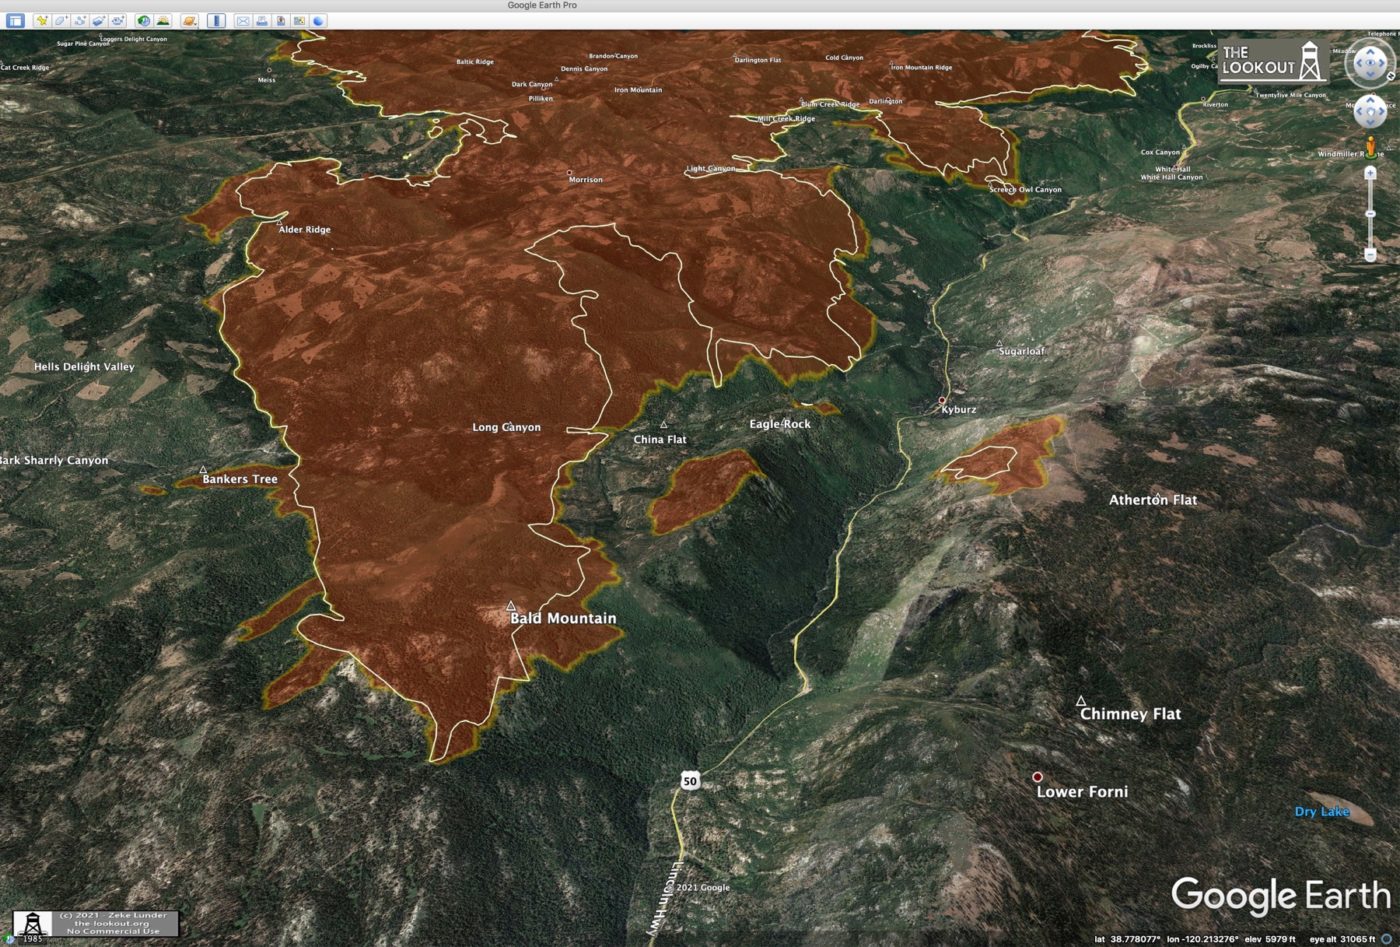1400x947 pixels.
Task: Click the lookout.org copyright badge
Action: pos(97,923)
